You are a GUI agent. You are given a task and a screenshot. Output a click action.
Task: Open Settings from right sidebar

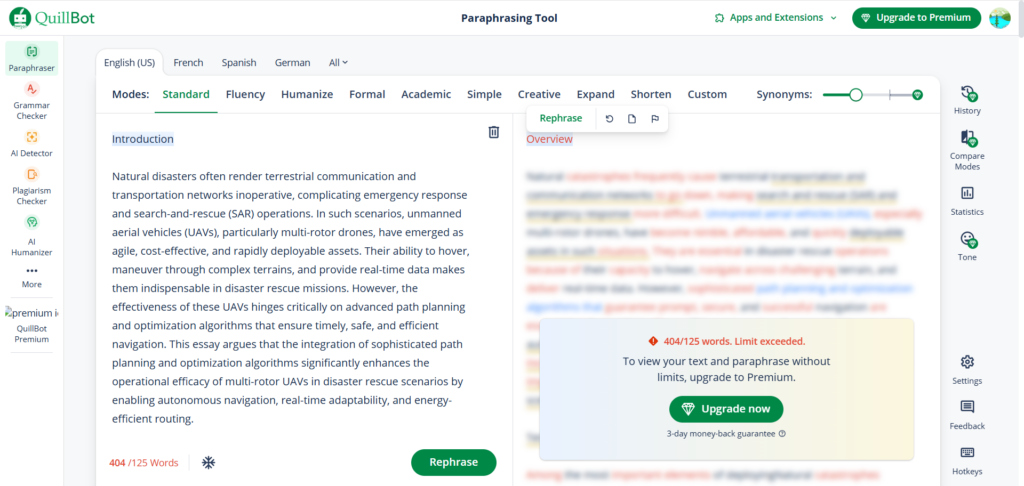pyautogui.click(x=967, y=370)
